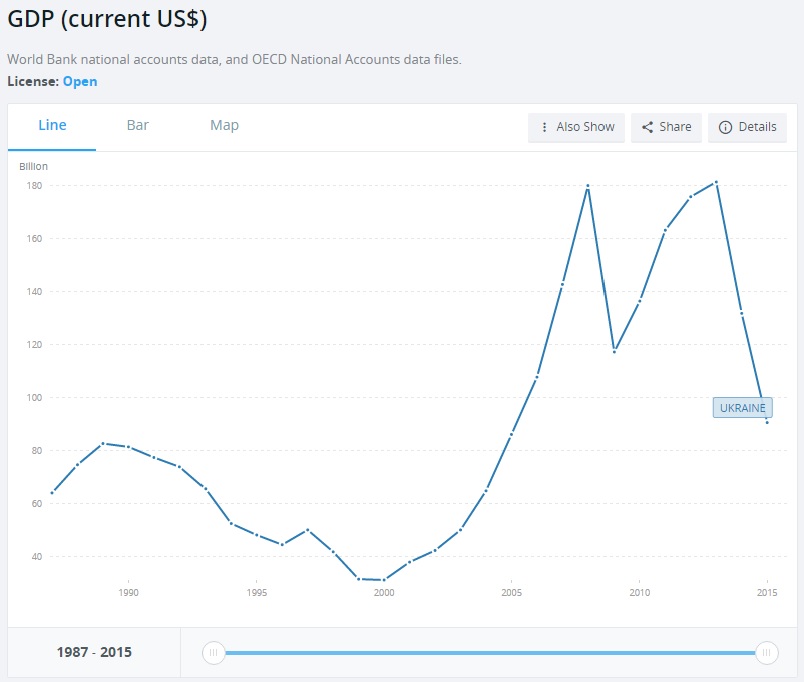Click the 2013 peak data point

tap(716, 182)
